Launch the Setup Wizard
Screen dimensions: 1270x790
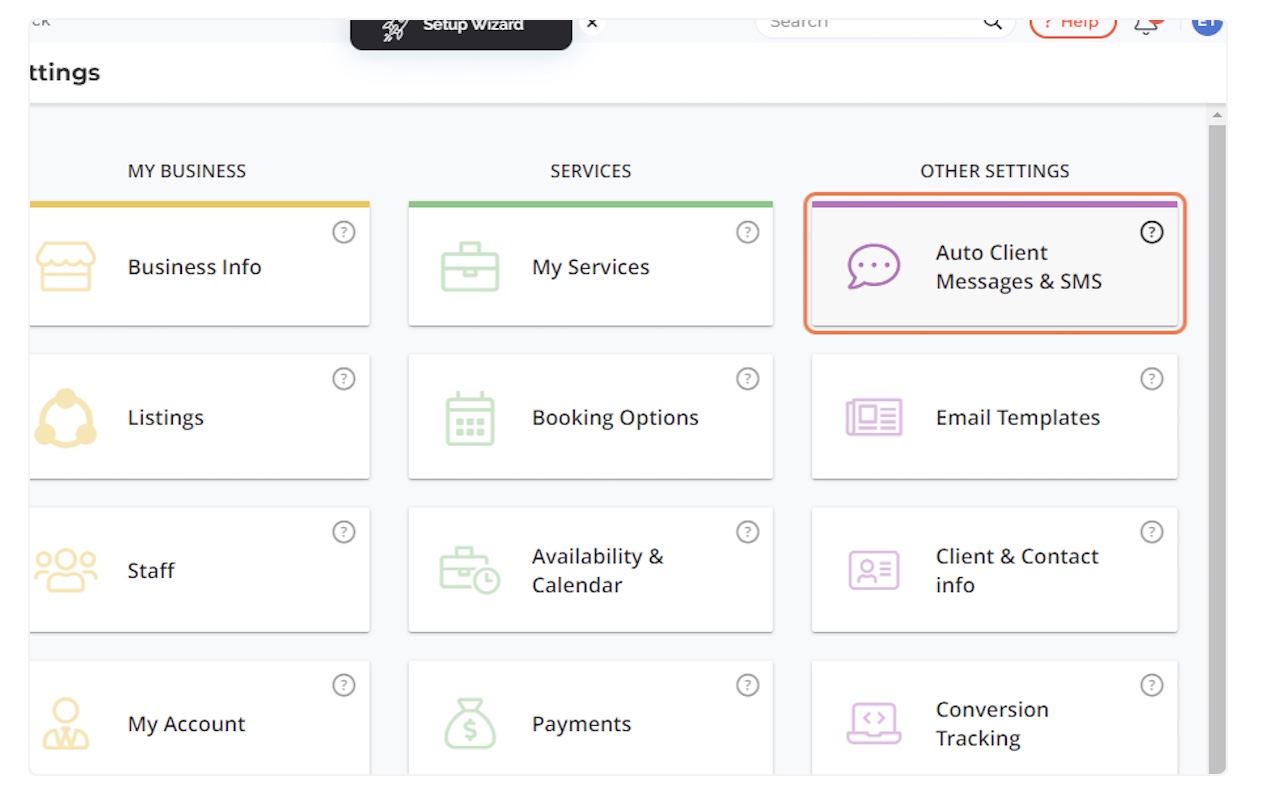460,26
